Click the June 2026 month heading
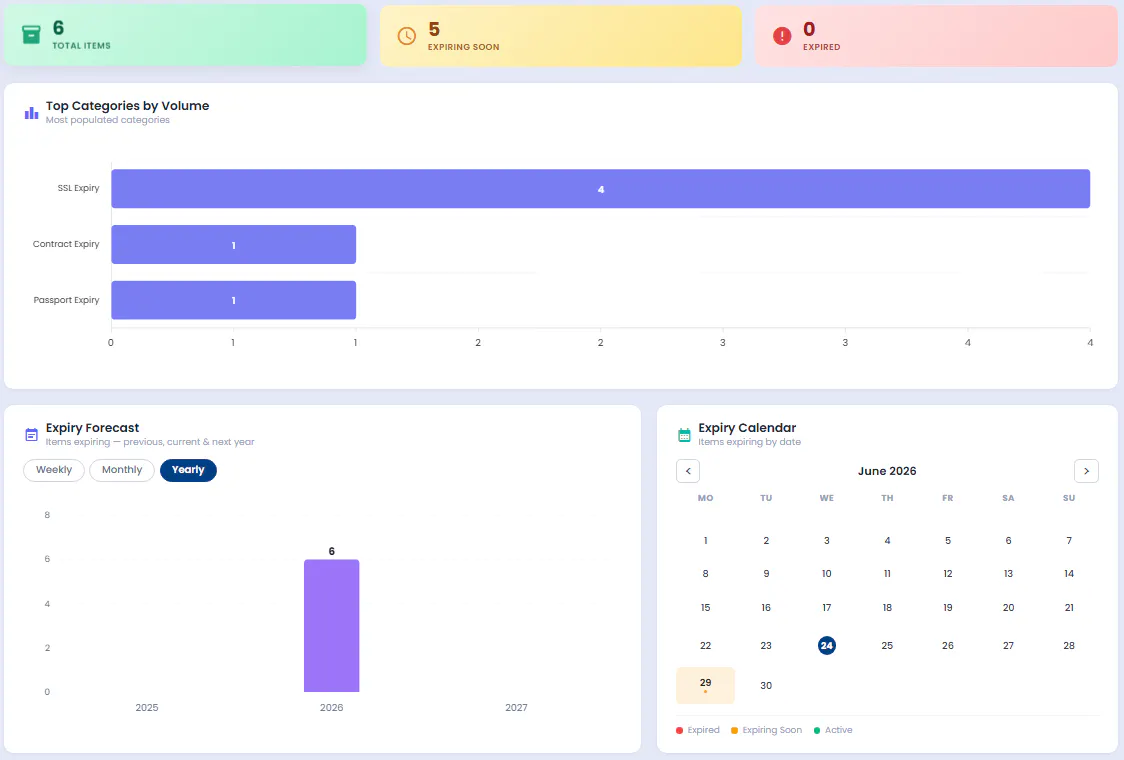The width and height of the screenshot is (1124, 760). 887,471
